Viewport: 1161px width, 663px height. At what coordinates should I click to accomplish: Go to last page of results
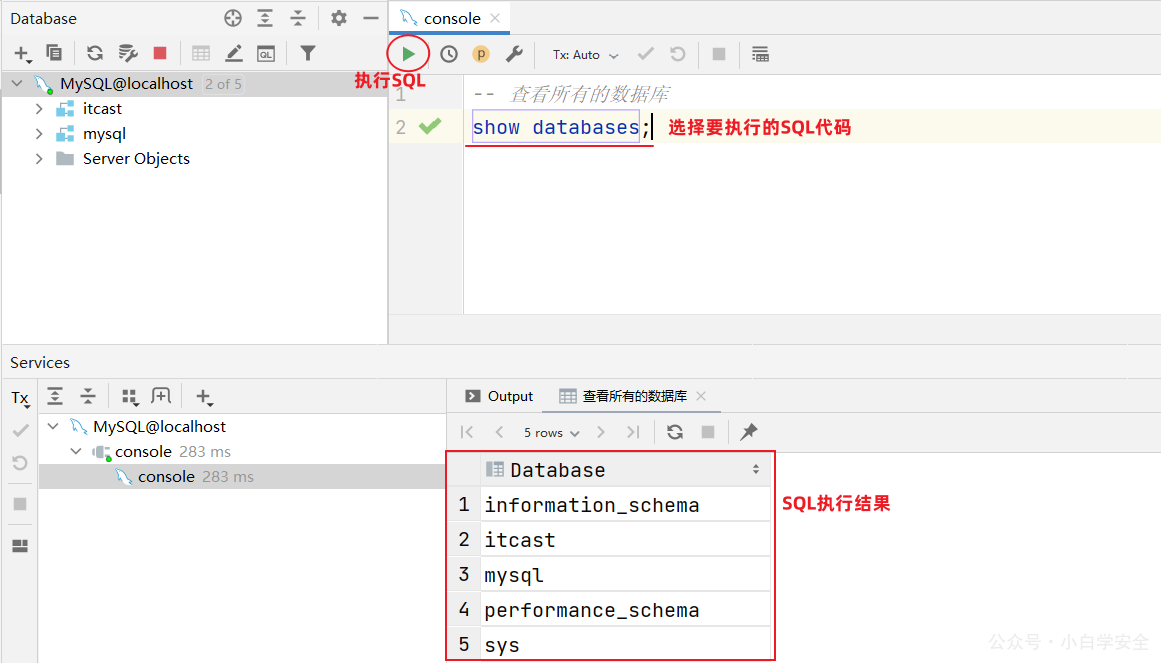pyautogui.click(x=633, y=432)
